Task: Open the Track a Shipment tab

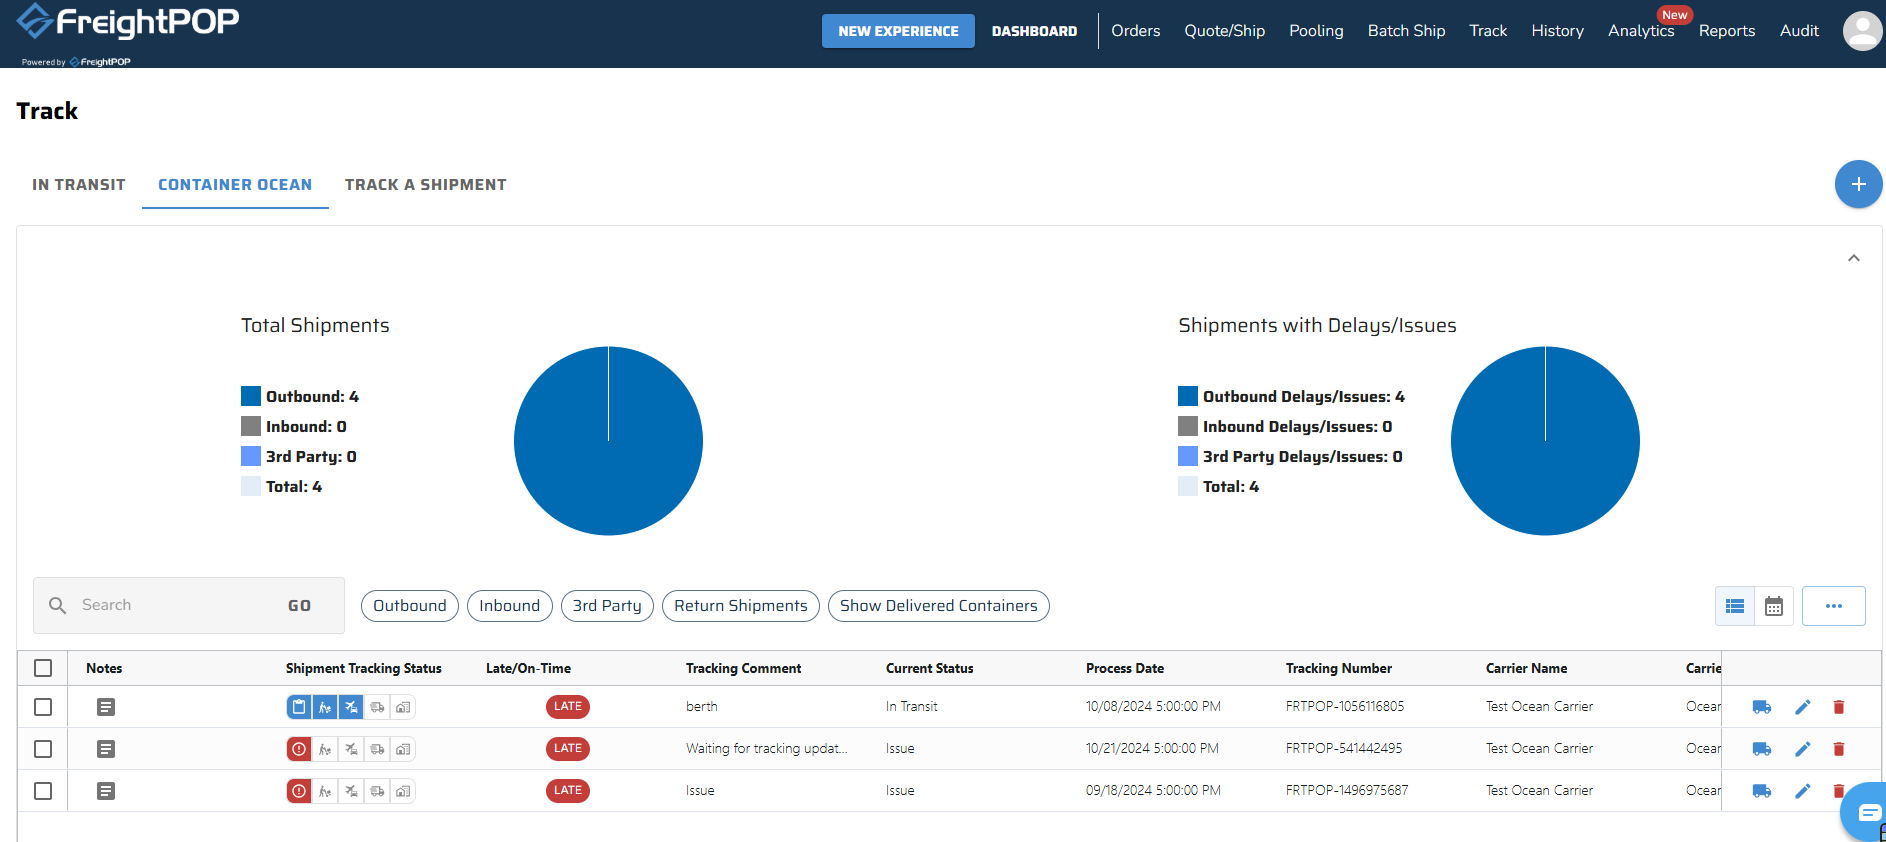Action: 426,185
